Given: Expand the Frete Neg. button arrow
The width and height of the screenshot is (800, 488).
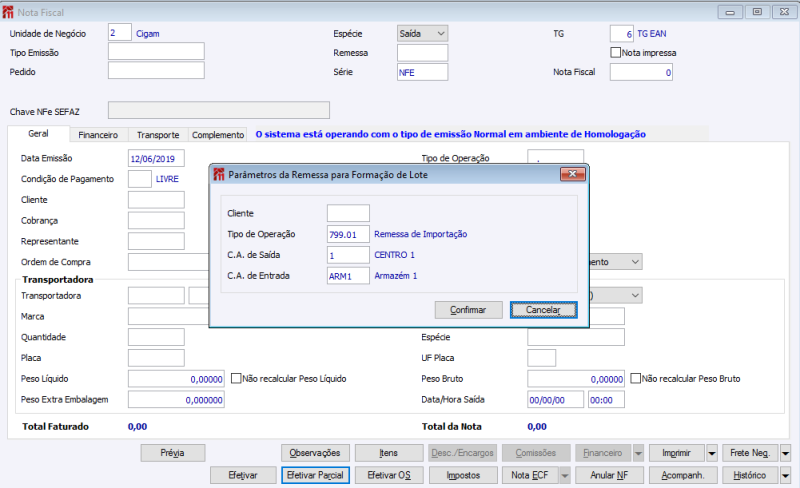Looking at the screenshot, I should pos(785,453).
